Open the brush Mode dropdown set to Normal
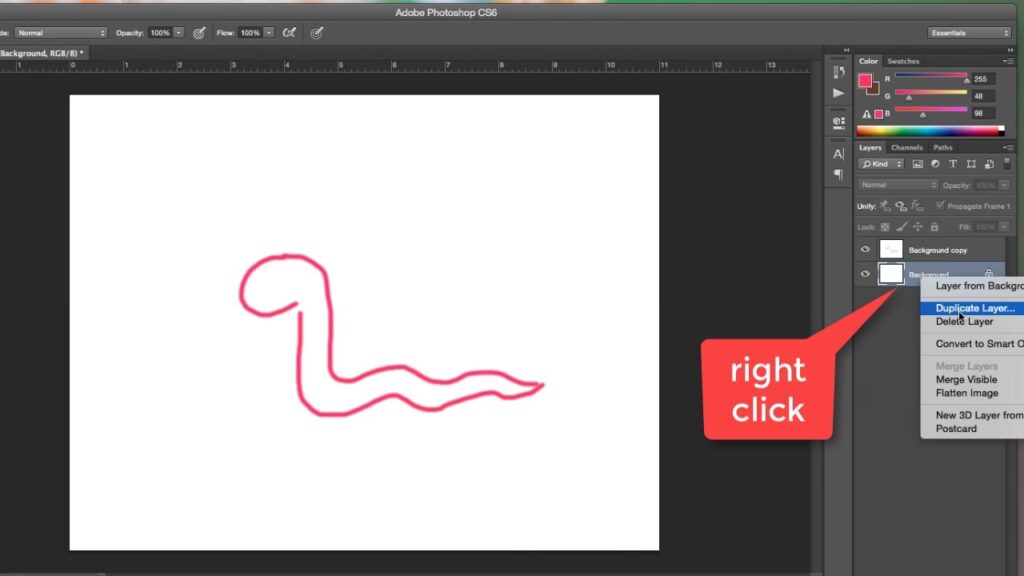This screenshot has height=576, width=1024. coord(61,33)
